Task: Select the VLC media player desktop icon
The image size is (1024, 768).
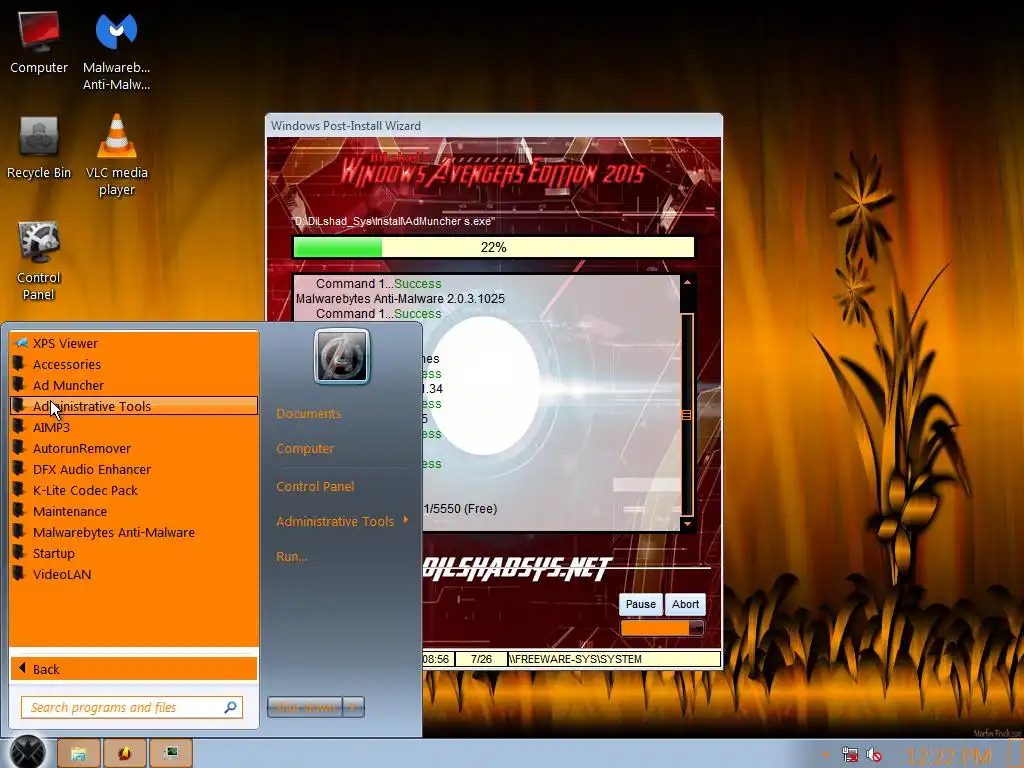Action: [x=117, y=155]
